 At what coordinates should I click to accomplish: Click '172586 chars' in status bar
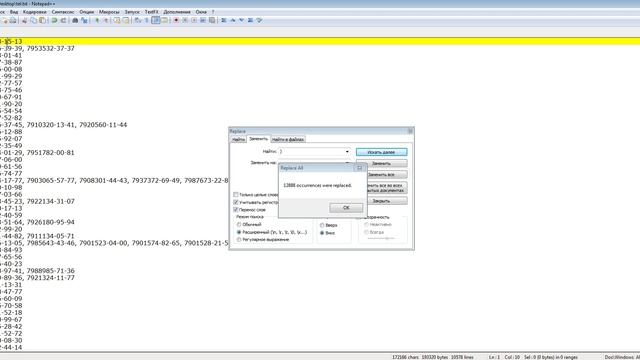point(405,357)
